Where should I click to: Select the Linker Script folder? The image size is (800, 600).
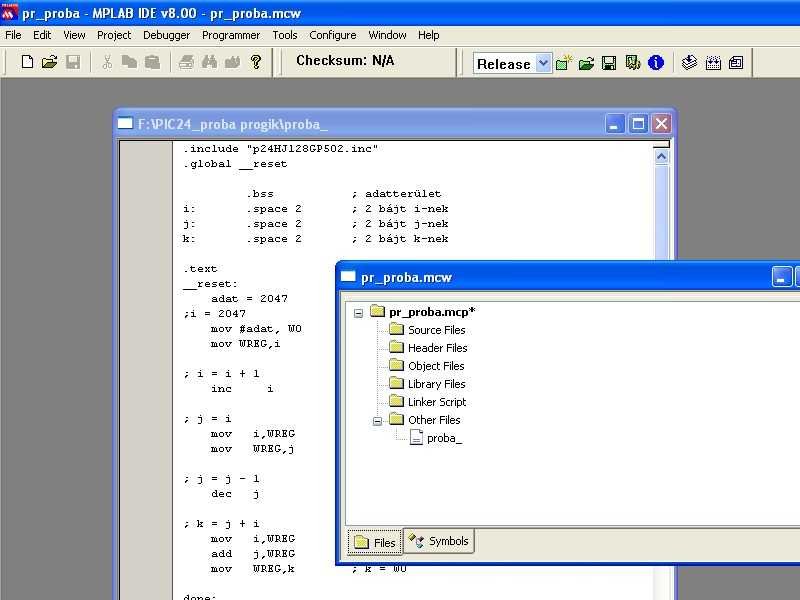[x=437, y=402]
